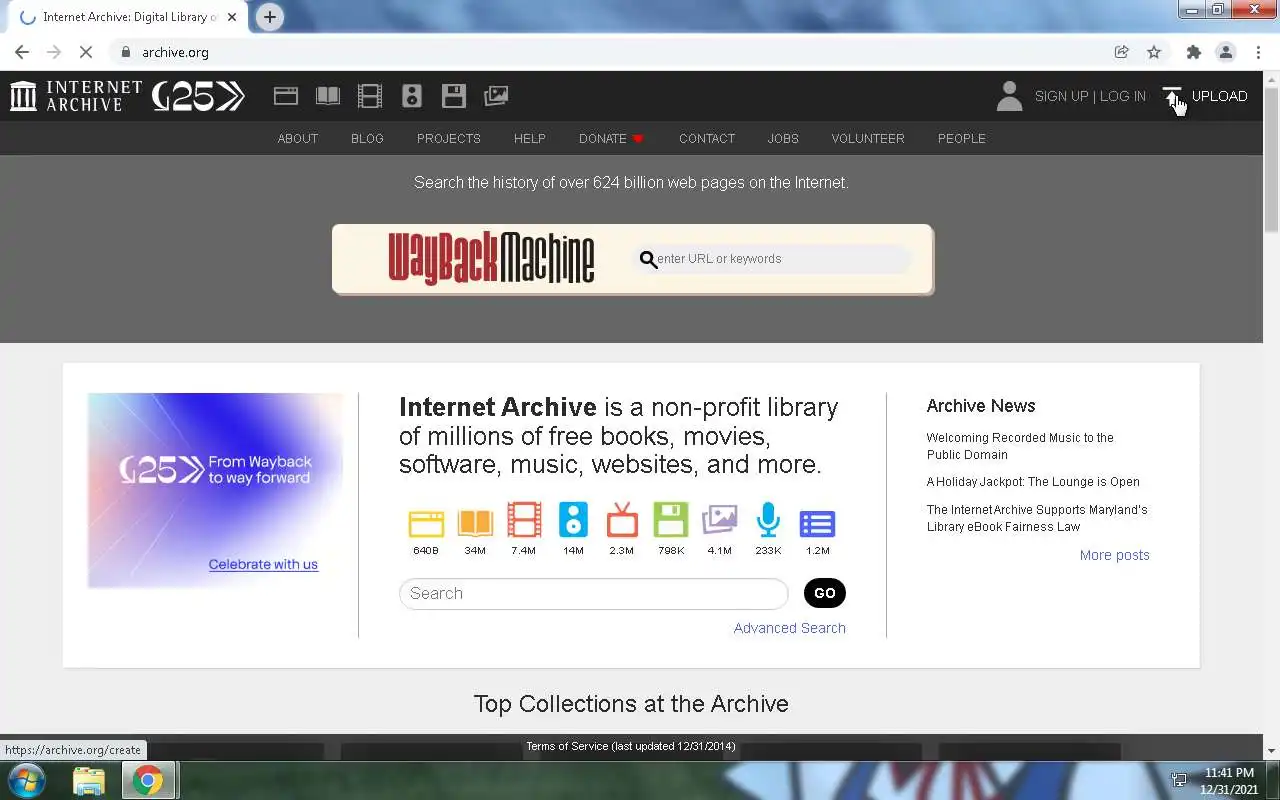Open the ABOUT menu item
This screenshot has width=1280, height=800.
point(298,138)
